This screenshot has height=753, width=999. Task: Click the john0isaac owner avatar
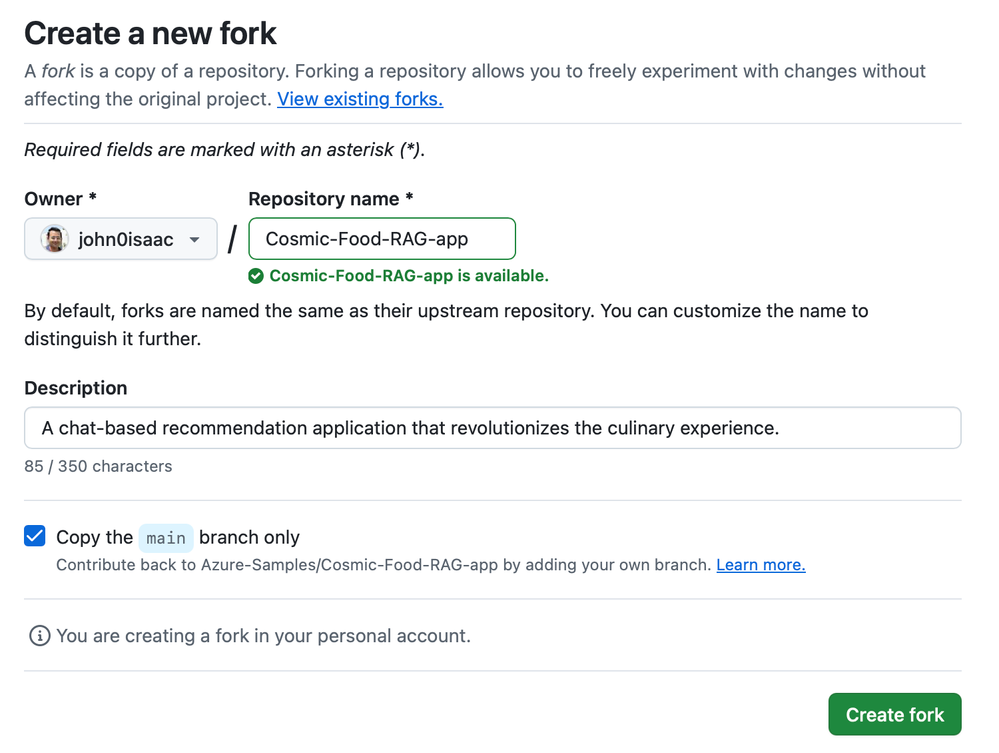coord(54,239)
